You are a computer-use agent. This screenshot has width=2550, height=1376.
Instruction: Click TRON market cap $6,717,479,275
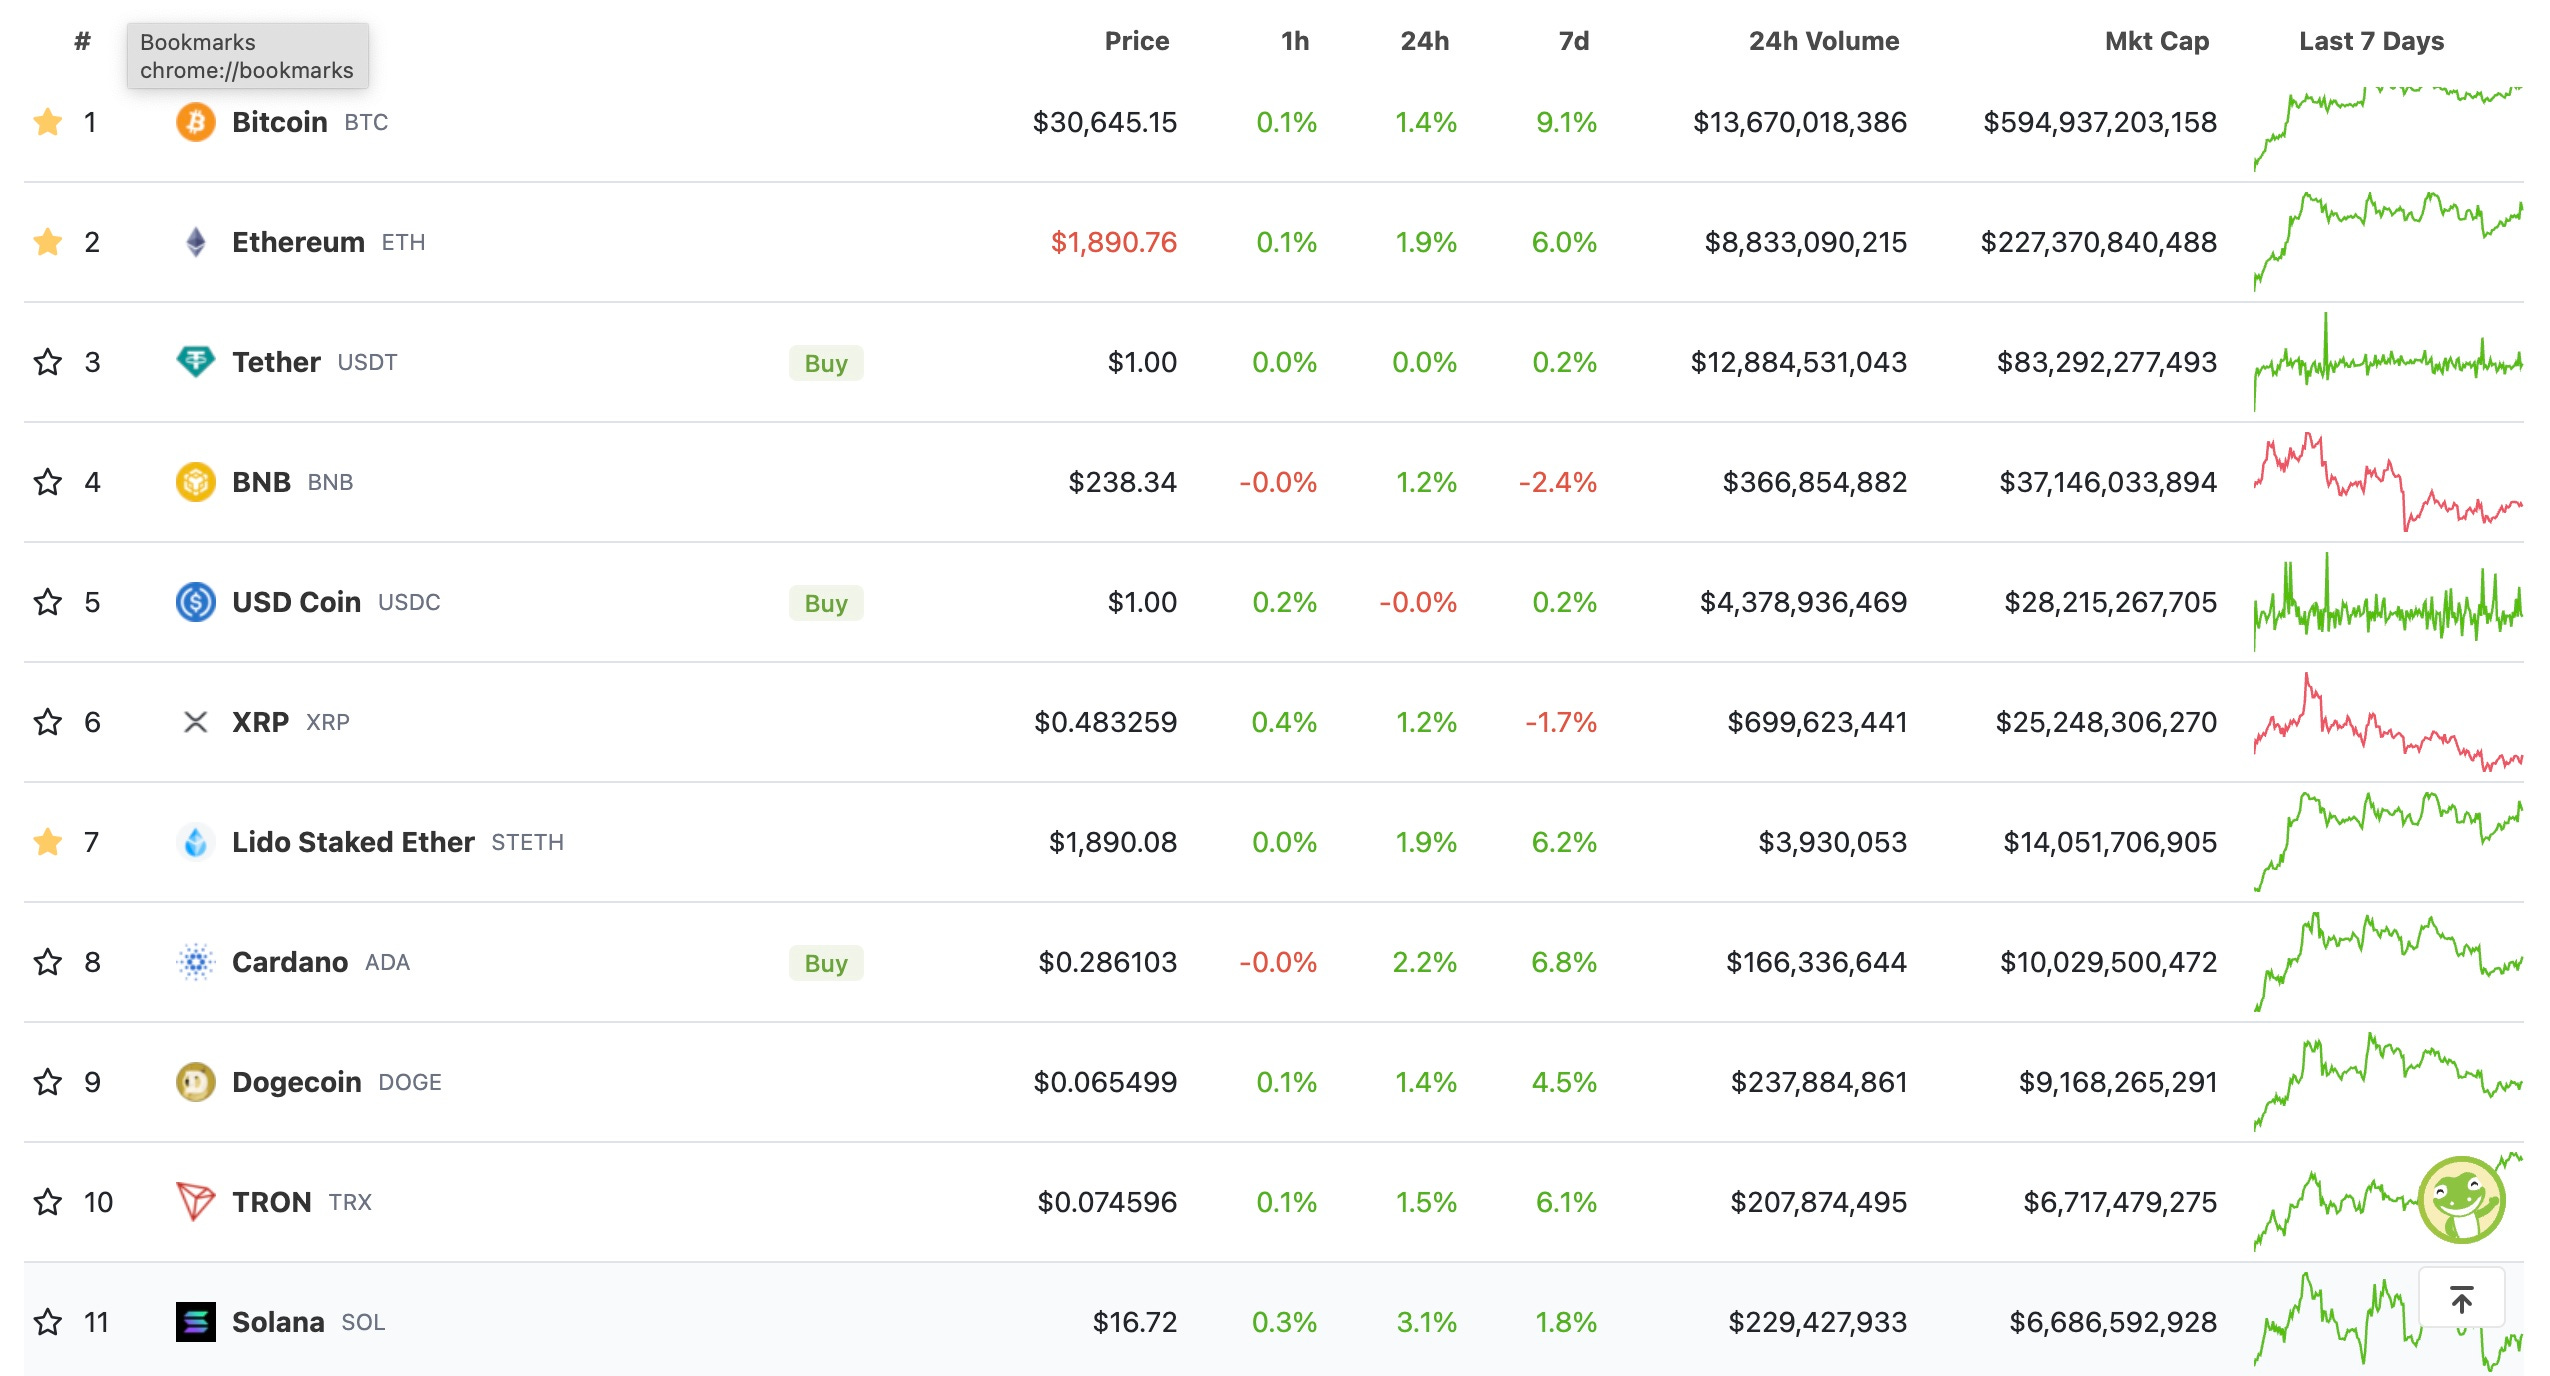(x=2120, y=1202)
